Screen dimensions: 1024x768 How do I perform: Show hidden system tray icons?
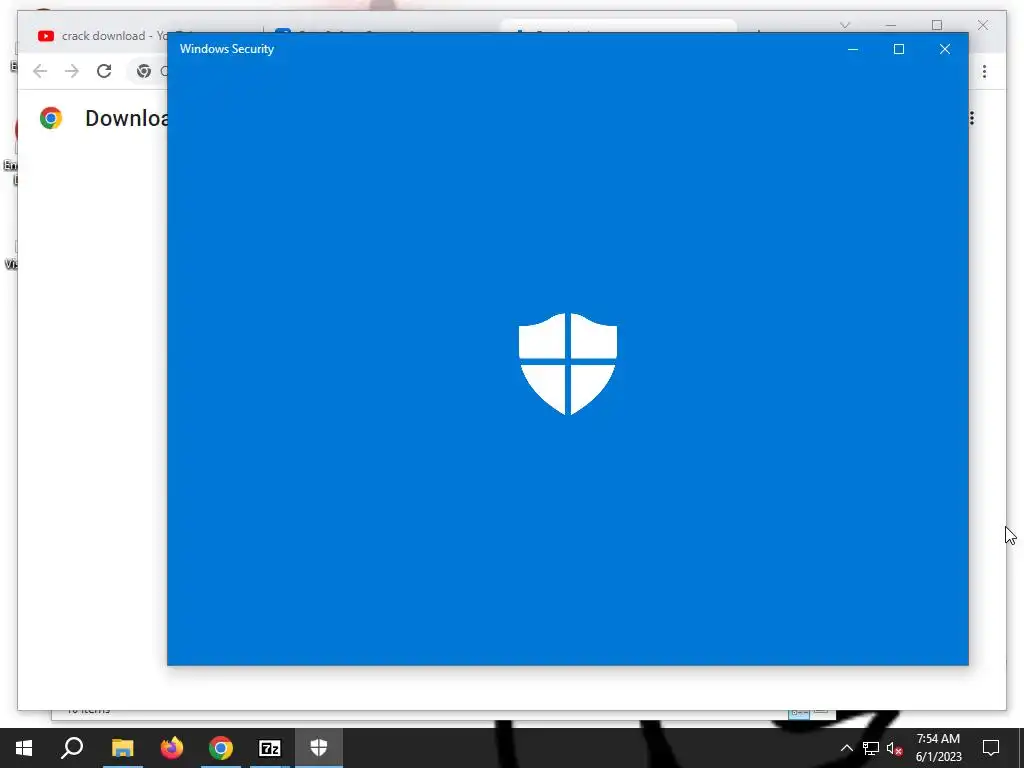point(846,748)
